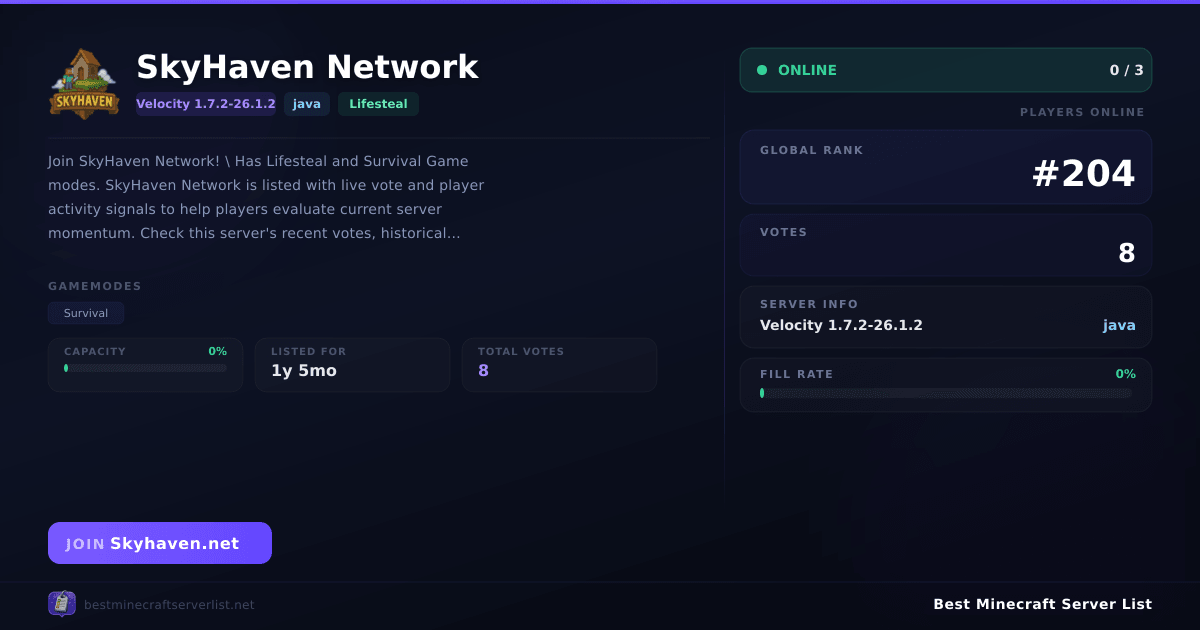
Task: Click the SkyHaven server logo image
Action: [x=84, y=84]
